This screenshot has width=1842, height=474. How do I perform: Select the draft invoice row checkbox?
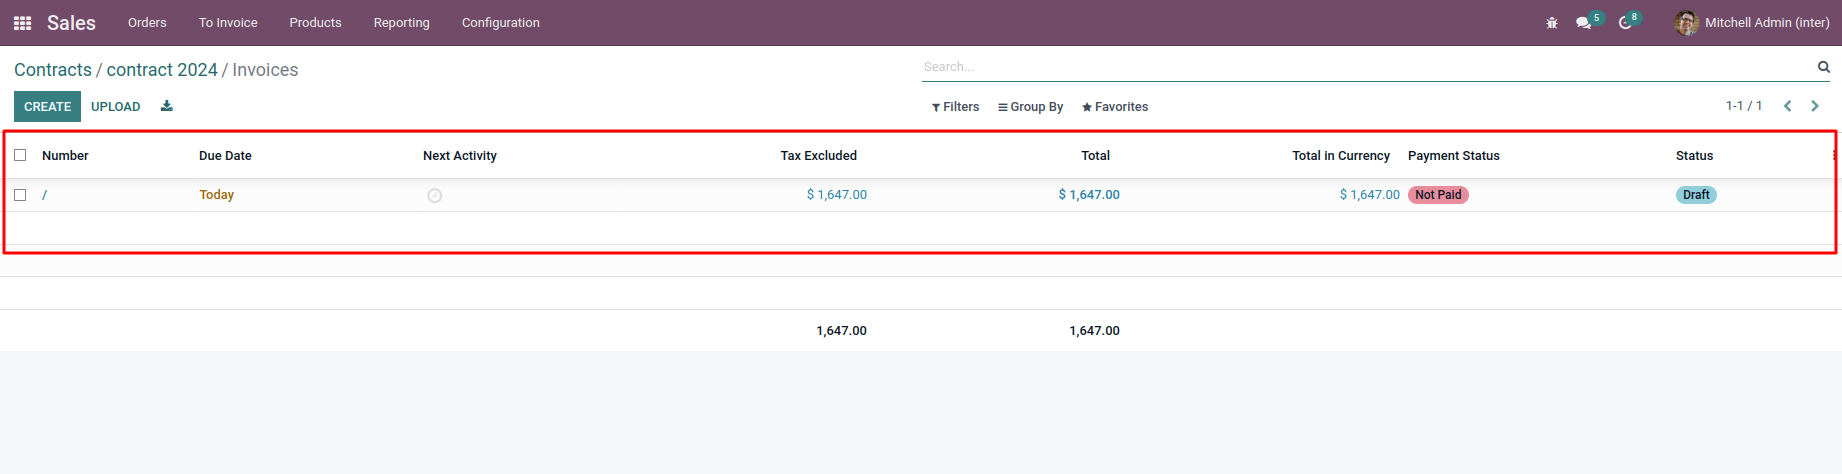(20, 195)
